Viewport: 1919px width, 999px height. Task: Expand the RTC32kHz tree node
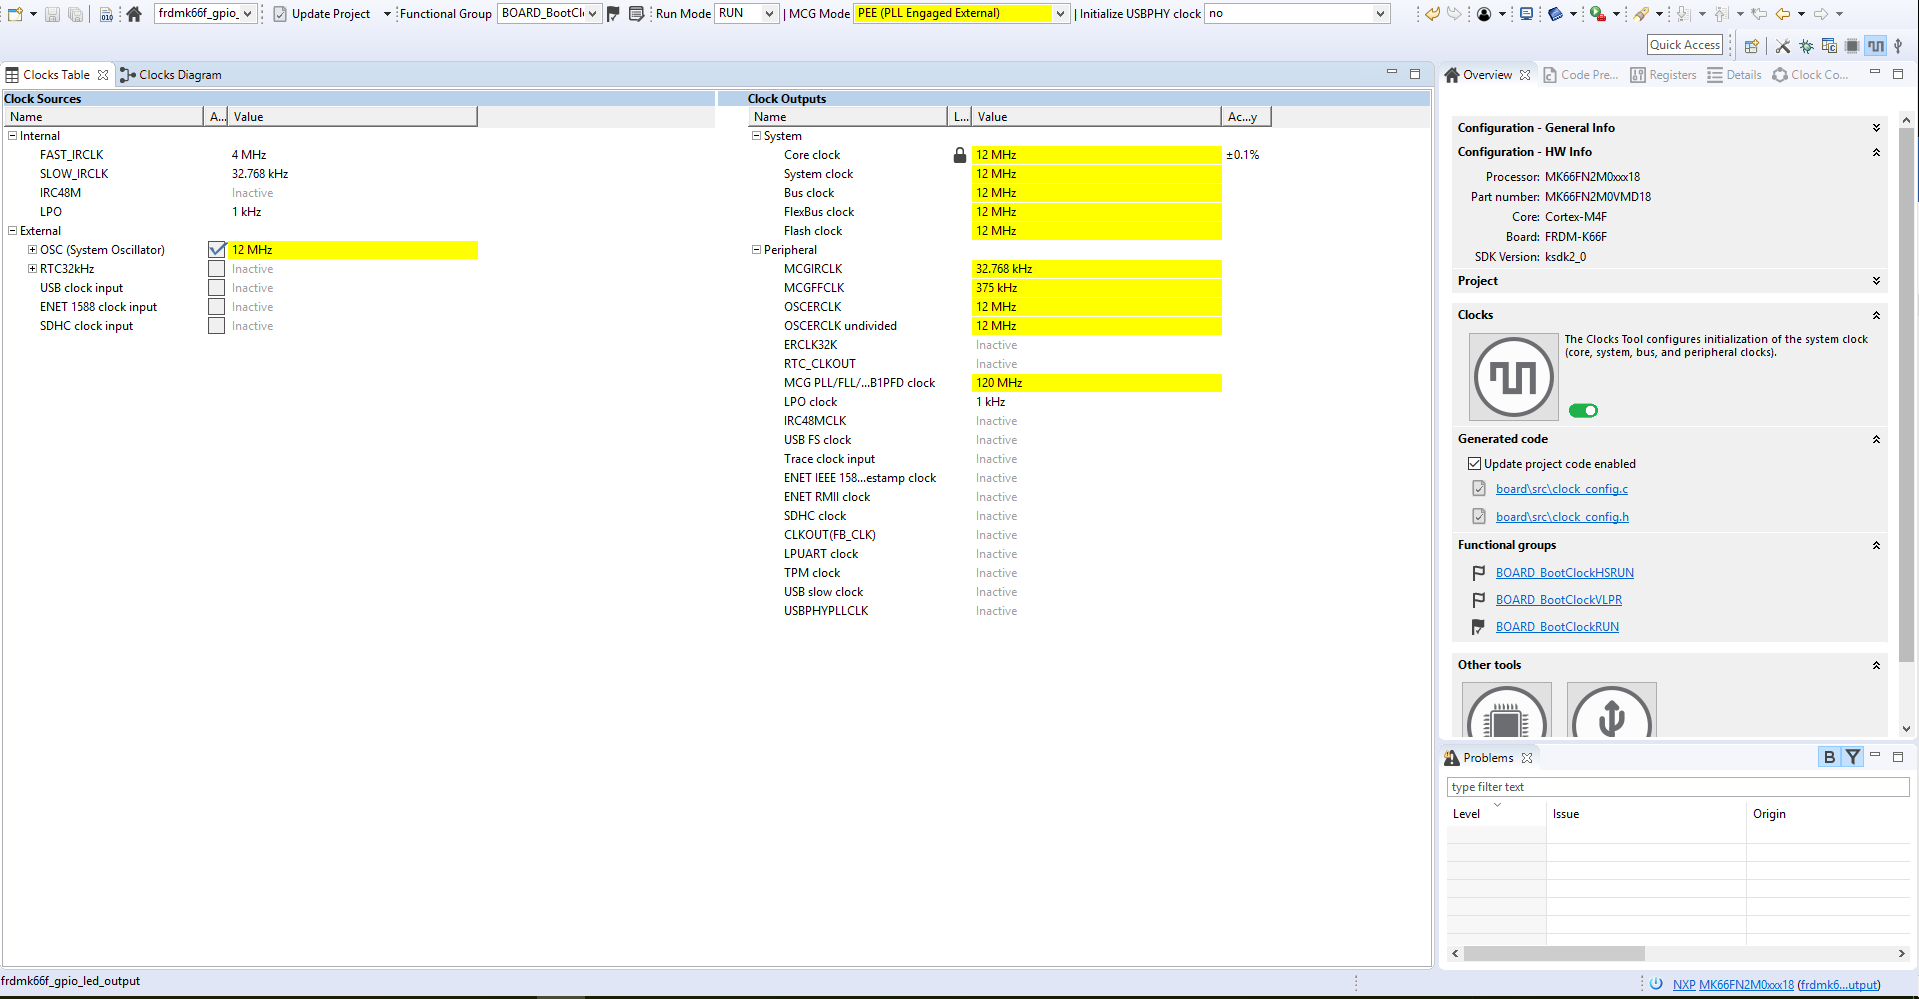[32, 269]
